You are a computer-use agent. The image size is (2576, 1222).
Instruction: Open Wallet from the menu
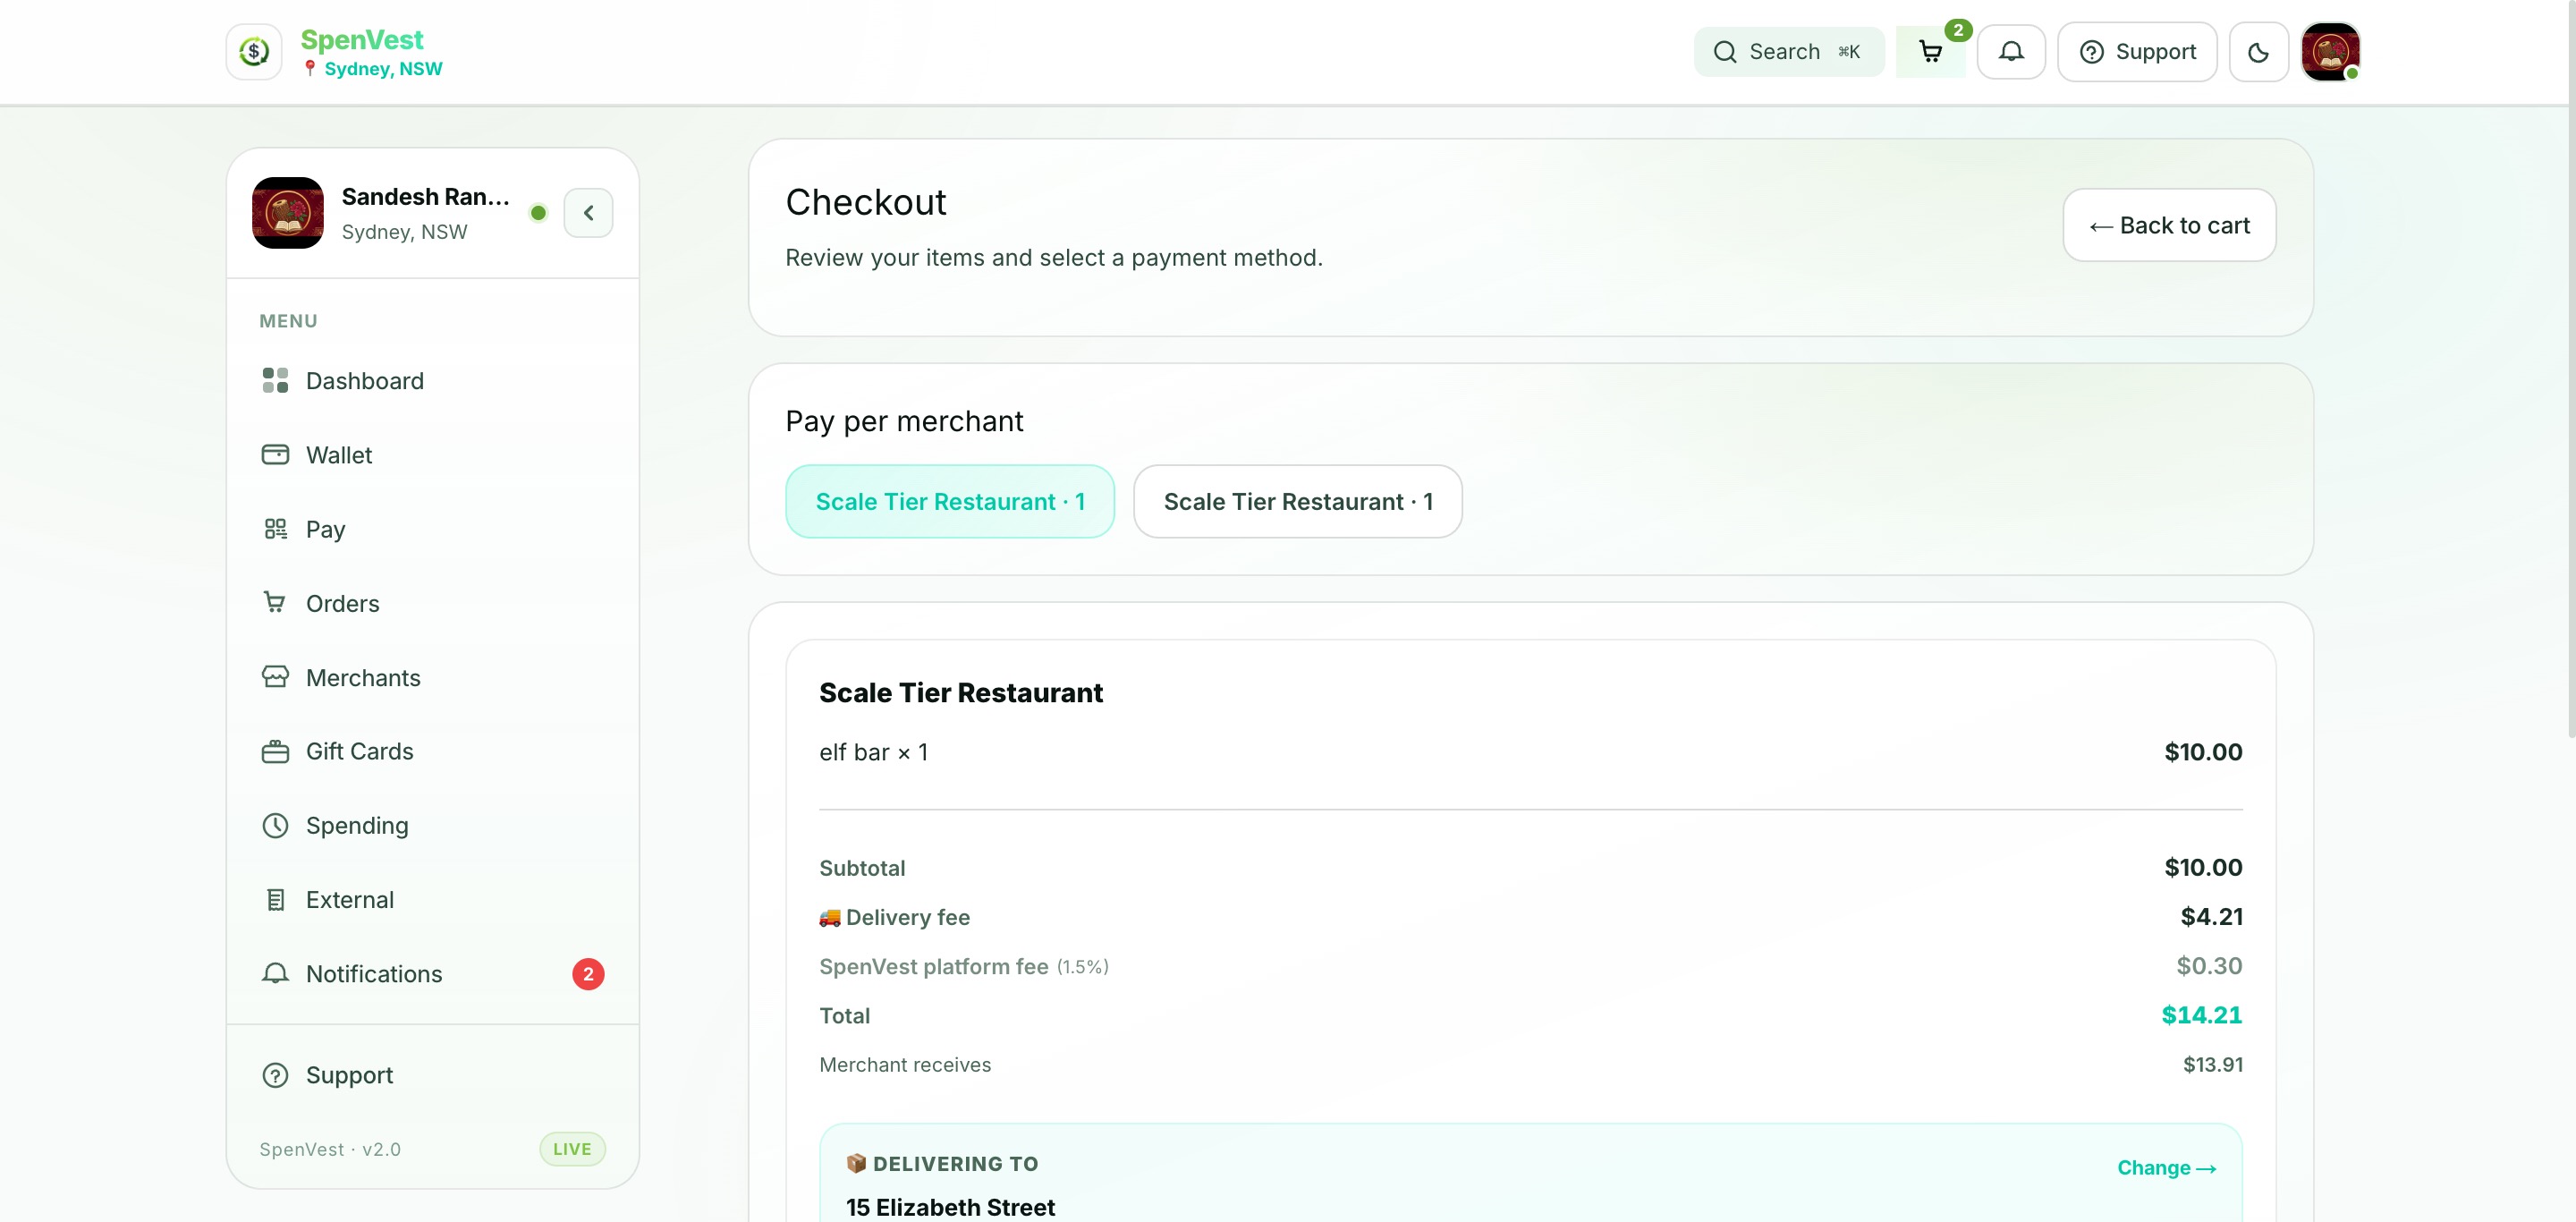pos(432,455)
